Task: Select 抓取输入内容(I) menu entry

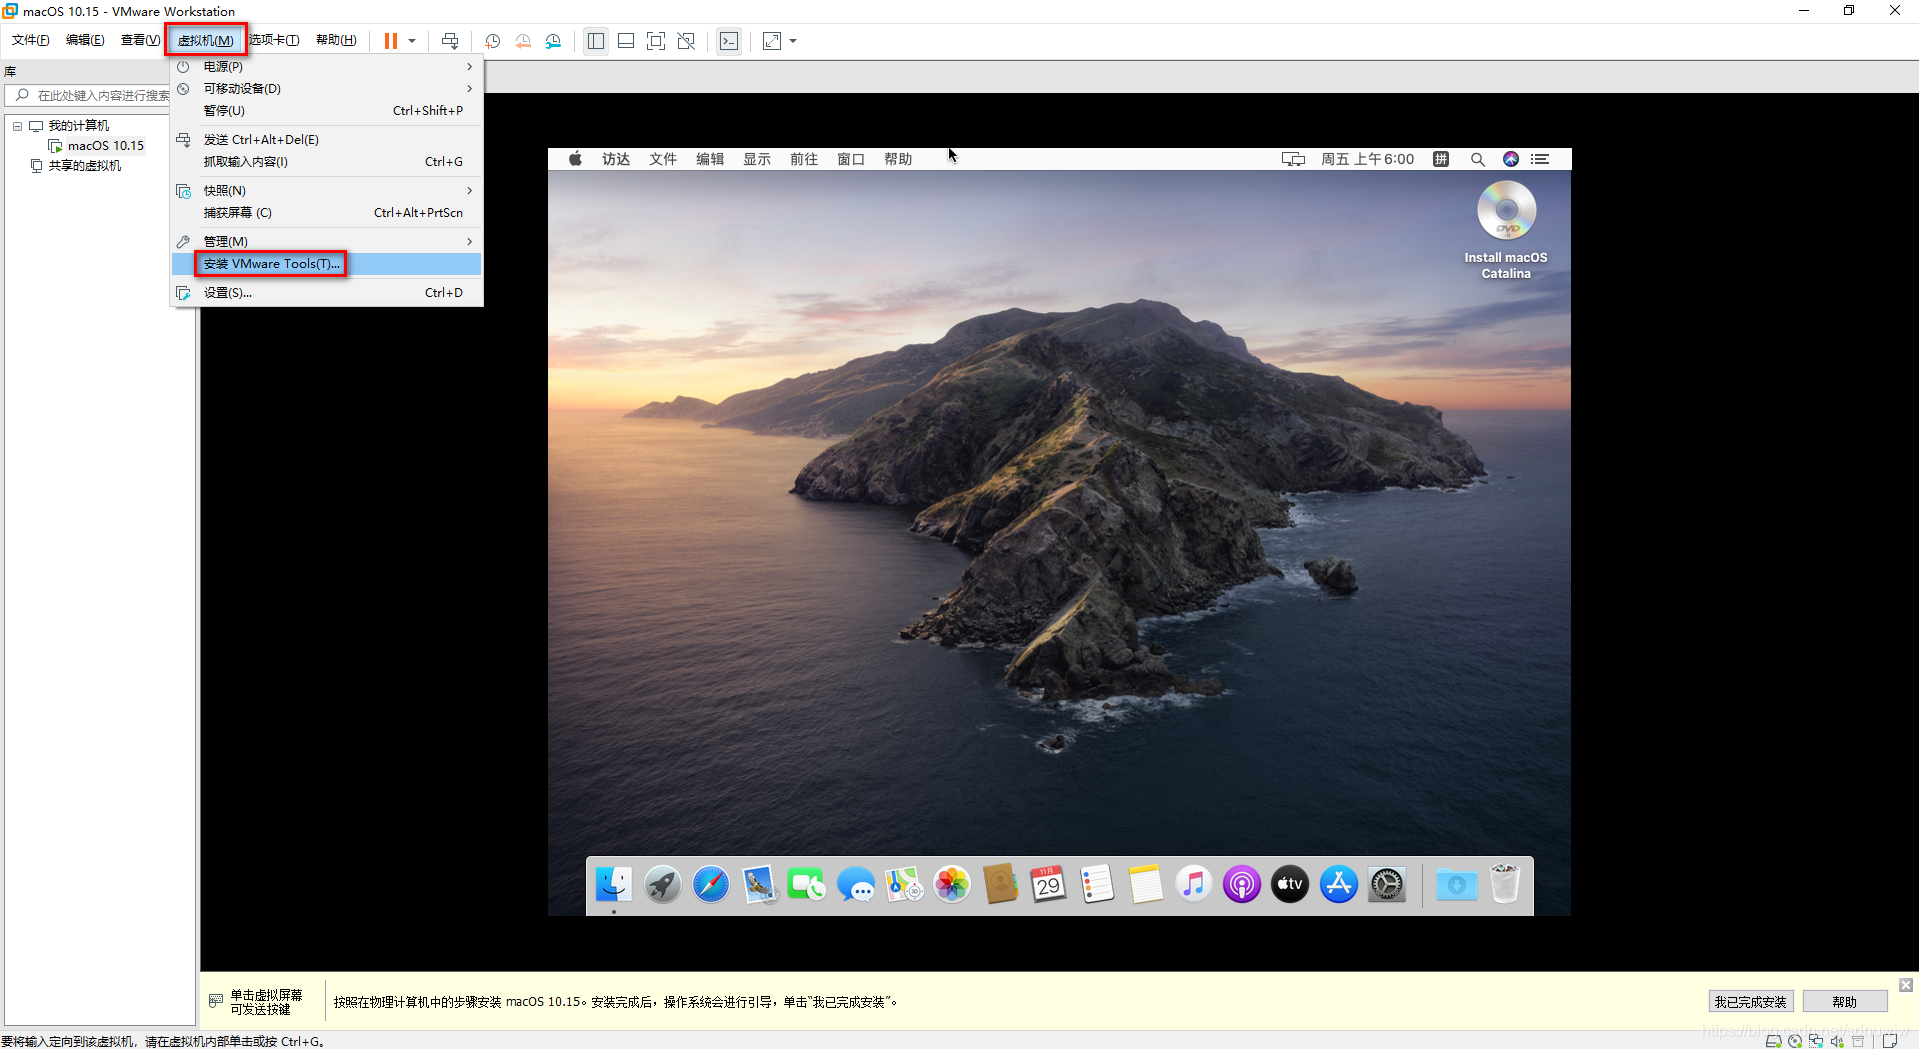Action: 327,162
